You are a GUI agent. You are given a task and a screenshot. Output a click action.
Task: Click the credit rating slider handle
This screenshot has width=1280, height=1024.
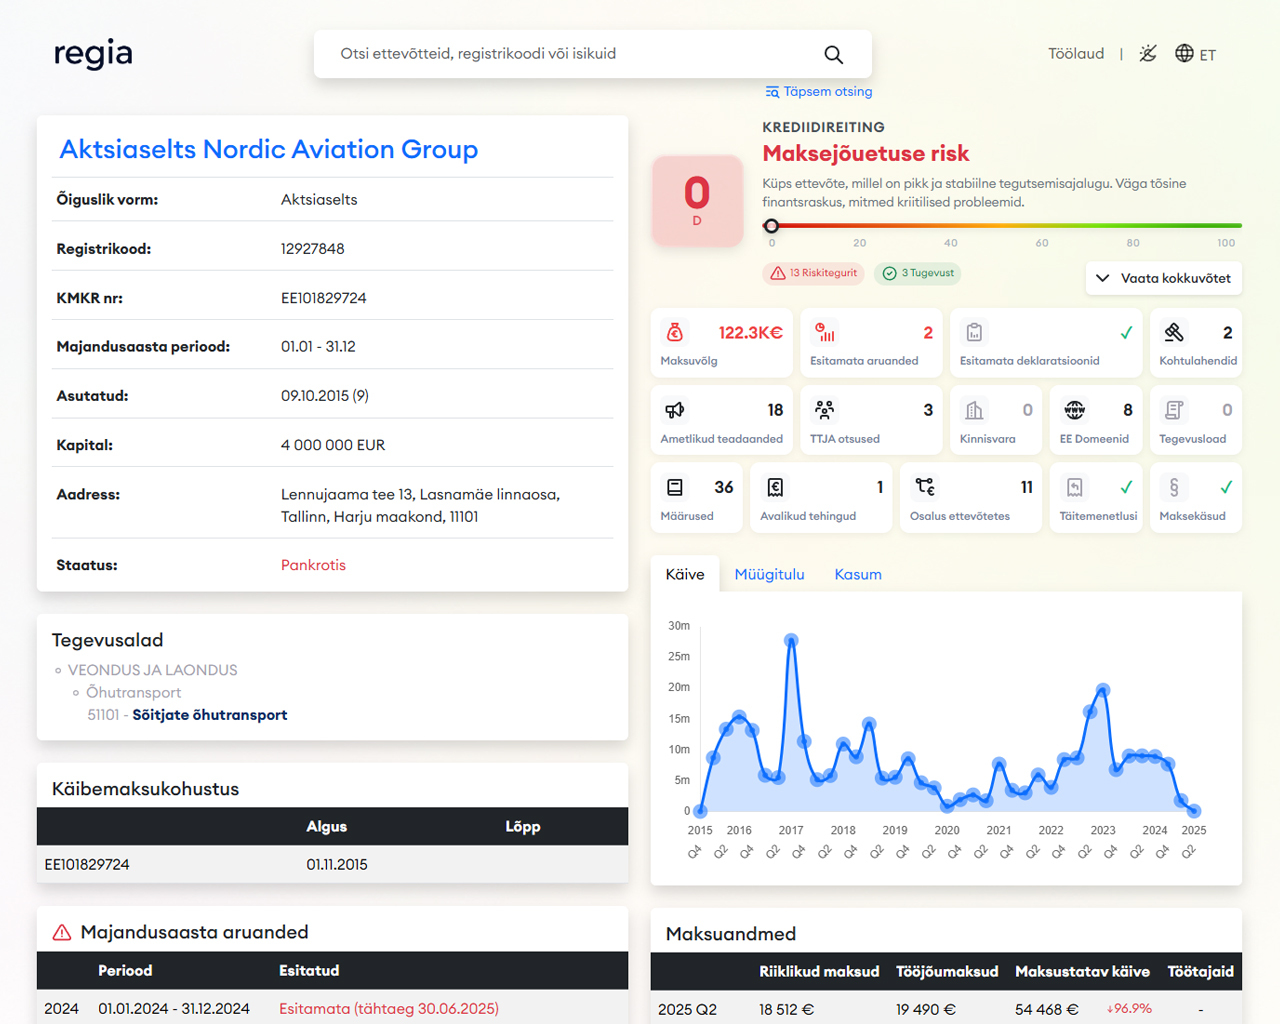coord(771,226)
